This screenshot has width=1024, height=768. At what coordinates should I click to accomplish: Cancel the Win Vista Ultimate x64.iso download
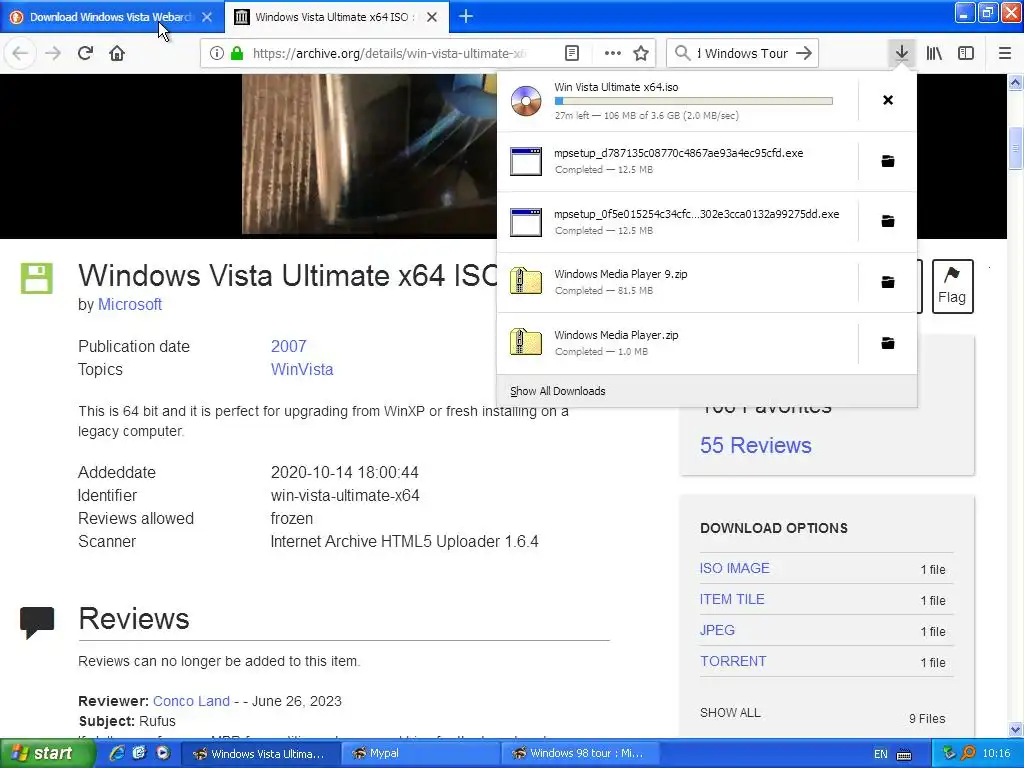(888, 100)
